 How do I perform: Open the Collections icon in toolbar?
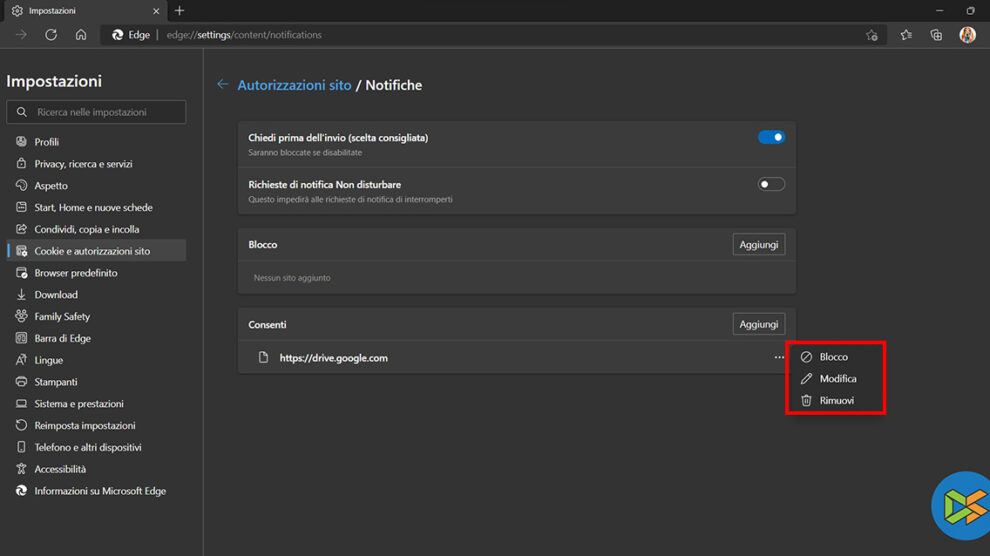(936, 35)
